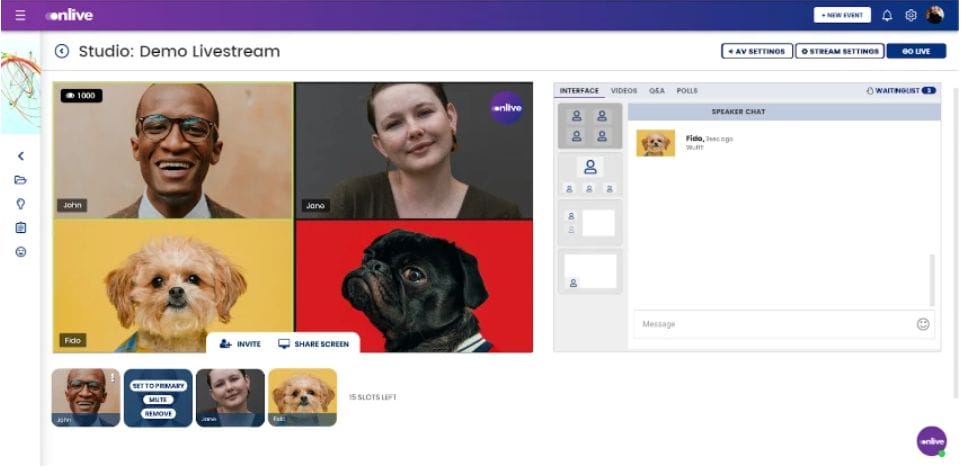Screen dimensions: 964x470
Task: Select the four-speaker grid layout
Action: [589, 125]
